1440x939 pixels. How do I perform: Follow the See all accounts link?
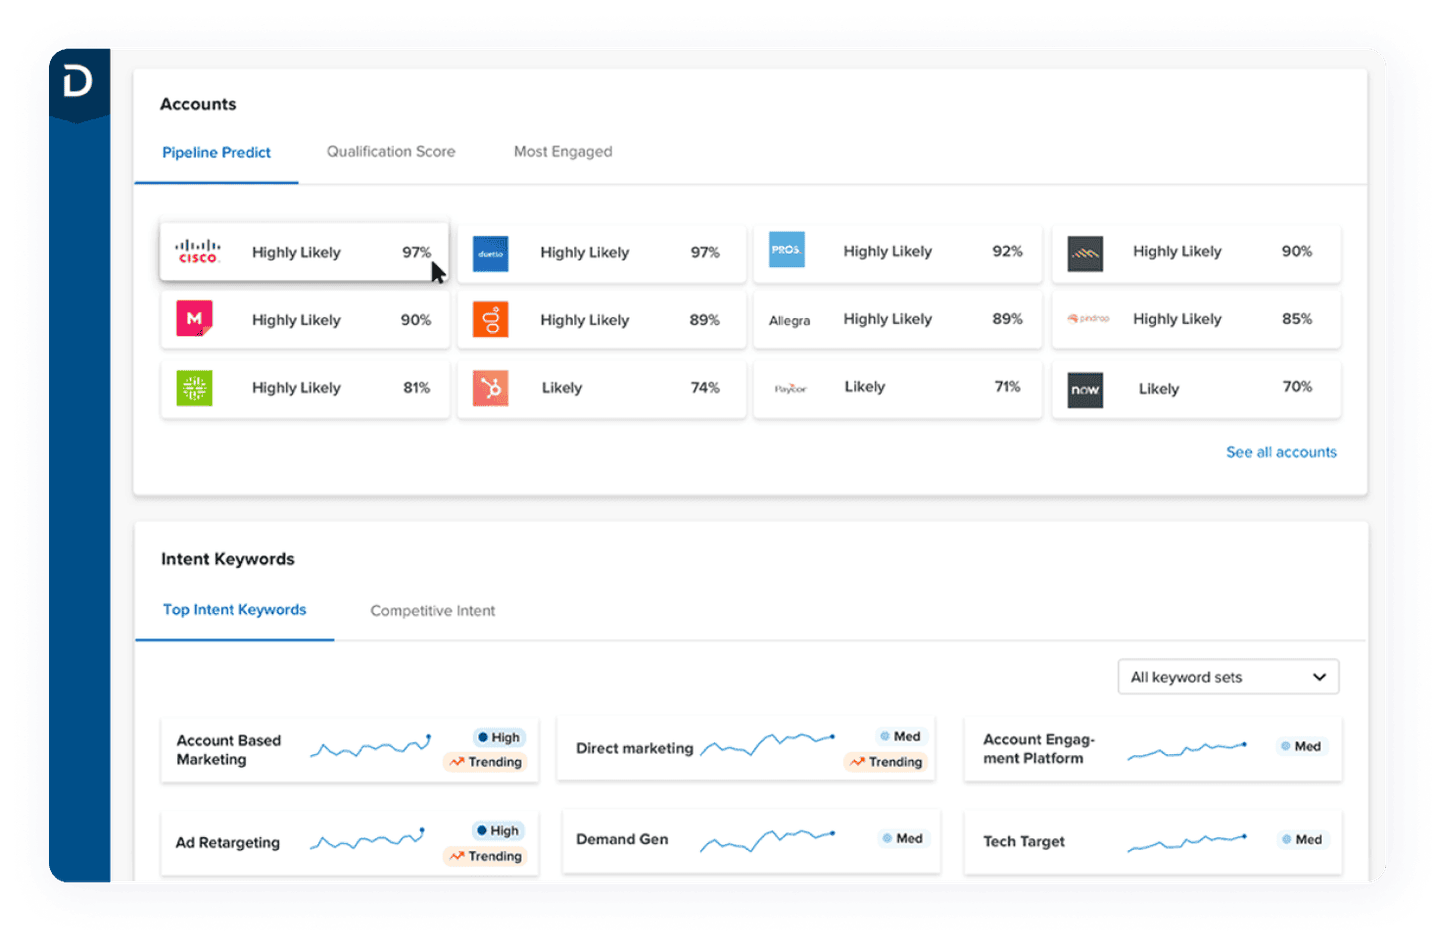(x=1280, y=452)
